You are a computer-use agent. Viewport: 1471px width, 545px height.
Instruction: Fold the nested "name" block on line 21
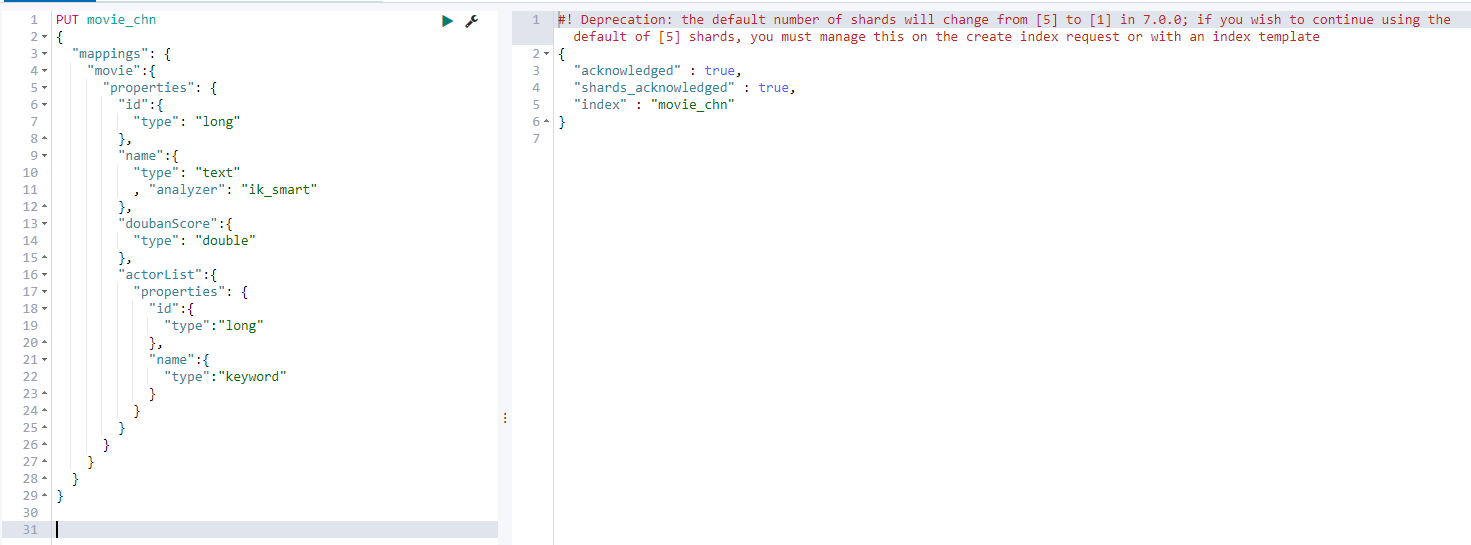[x=46, y=360]
